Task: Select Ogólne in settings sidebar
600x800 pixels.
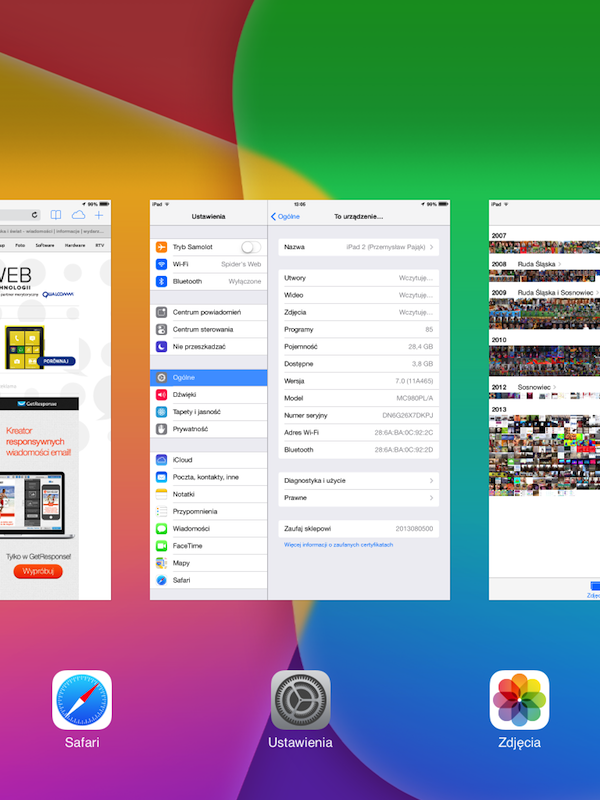Action: 209,378
